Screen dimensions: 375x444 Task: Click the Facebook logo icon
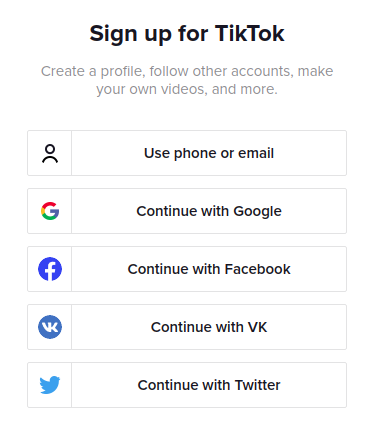tap(50, 269)
